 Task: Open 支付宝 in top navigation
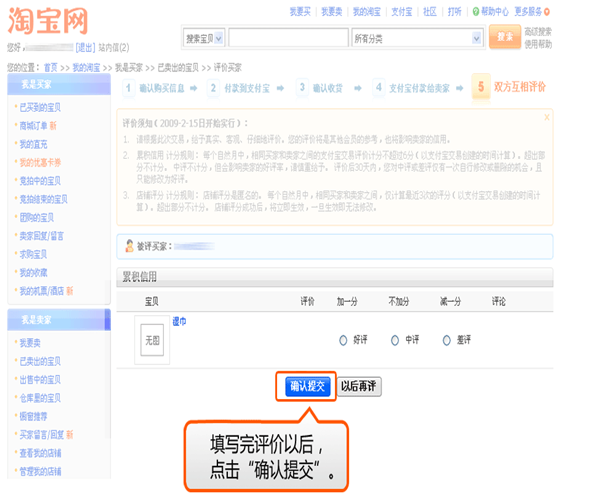[x=402, y=12]
